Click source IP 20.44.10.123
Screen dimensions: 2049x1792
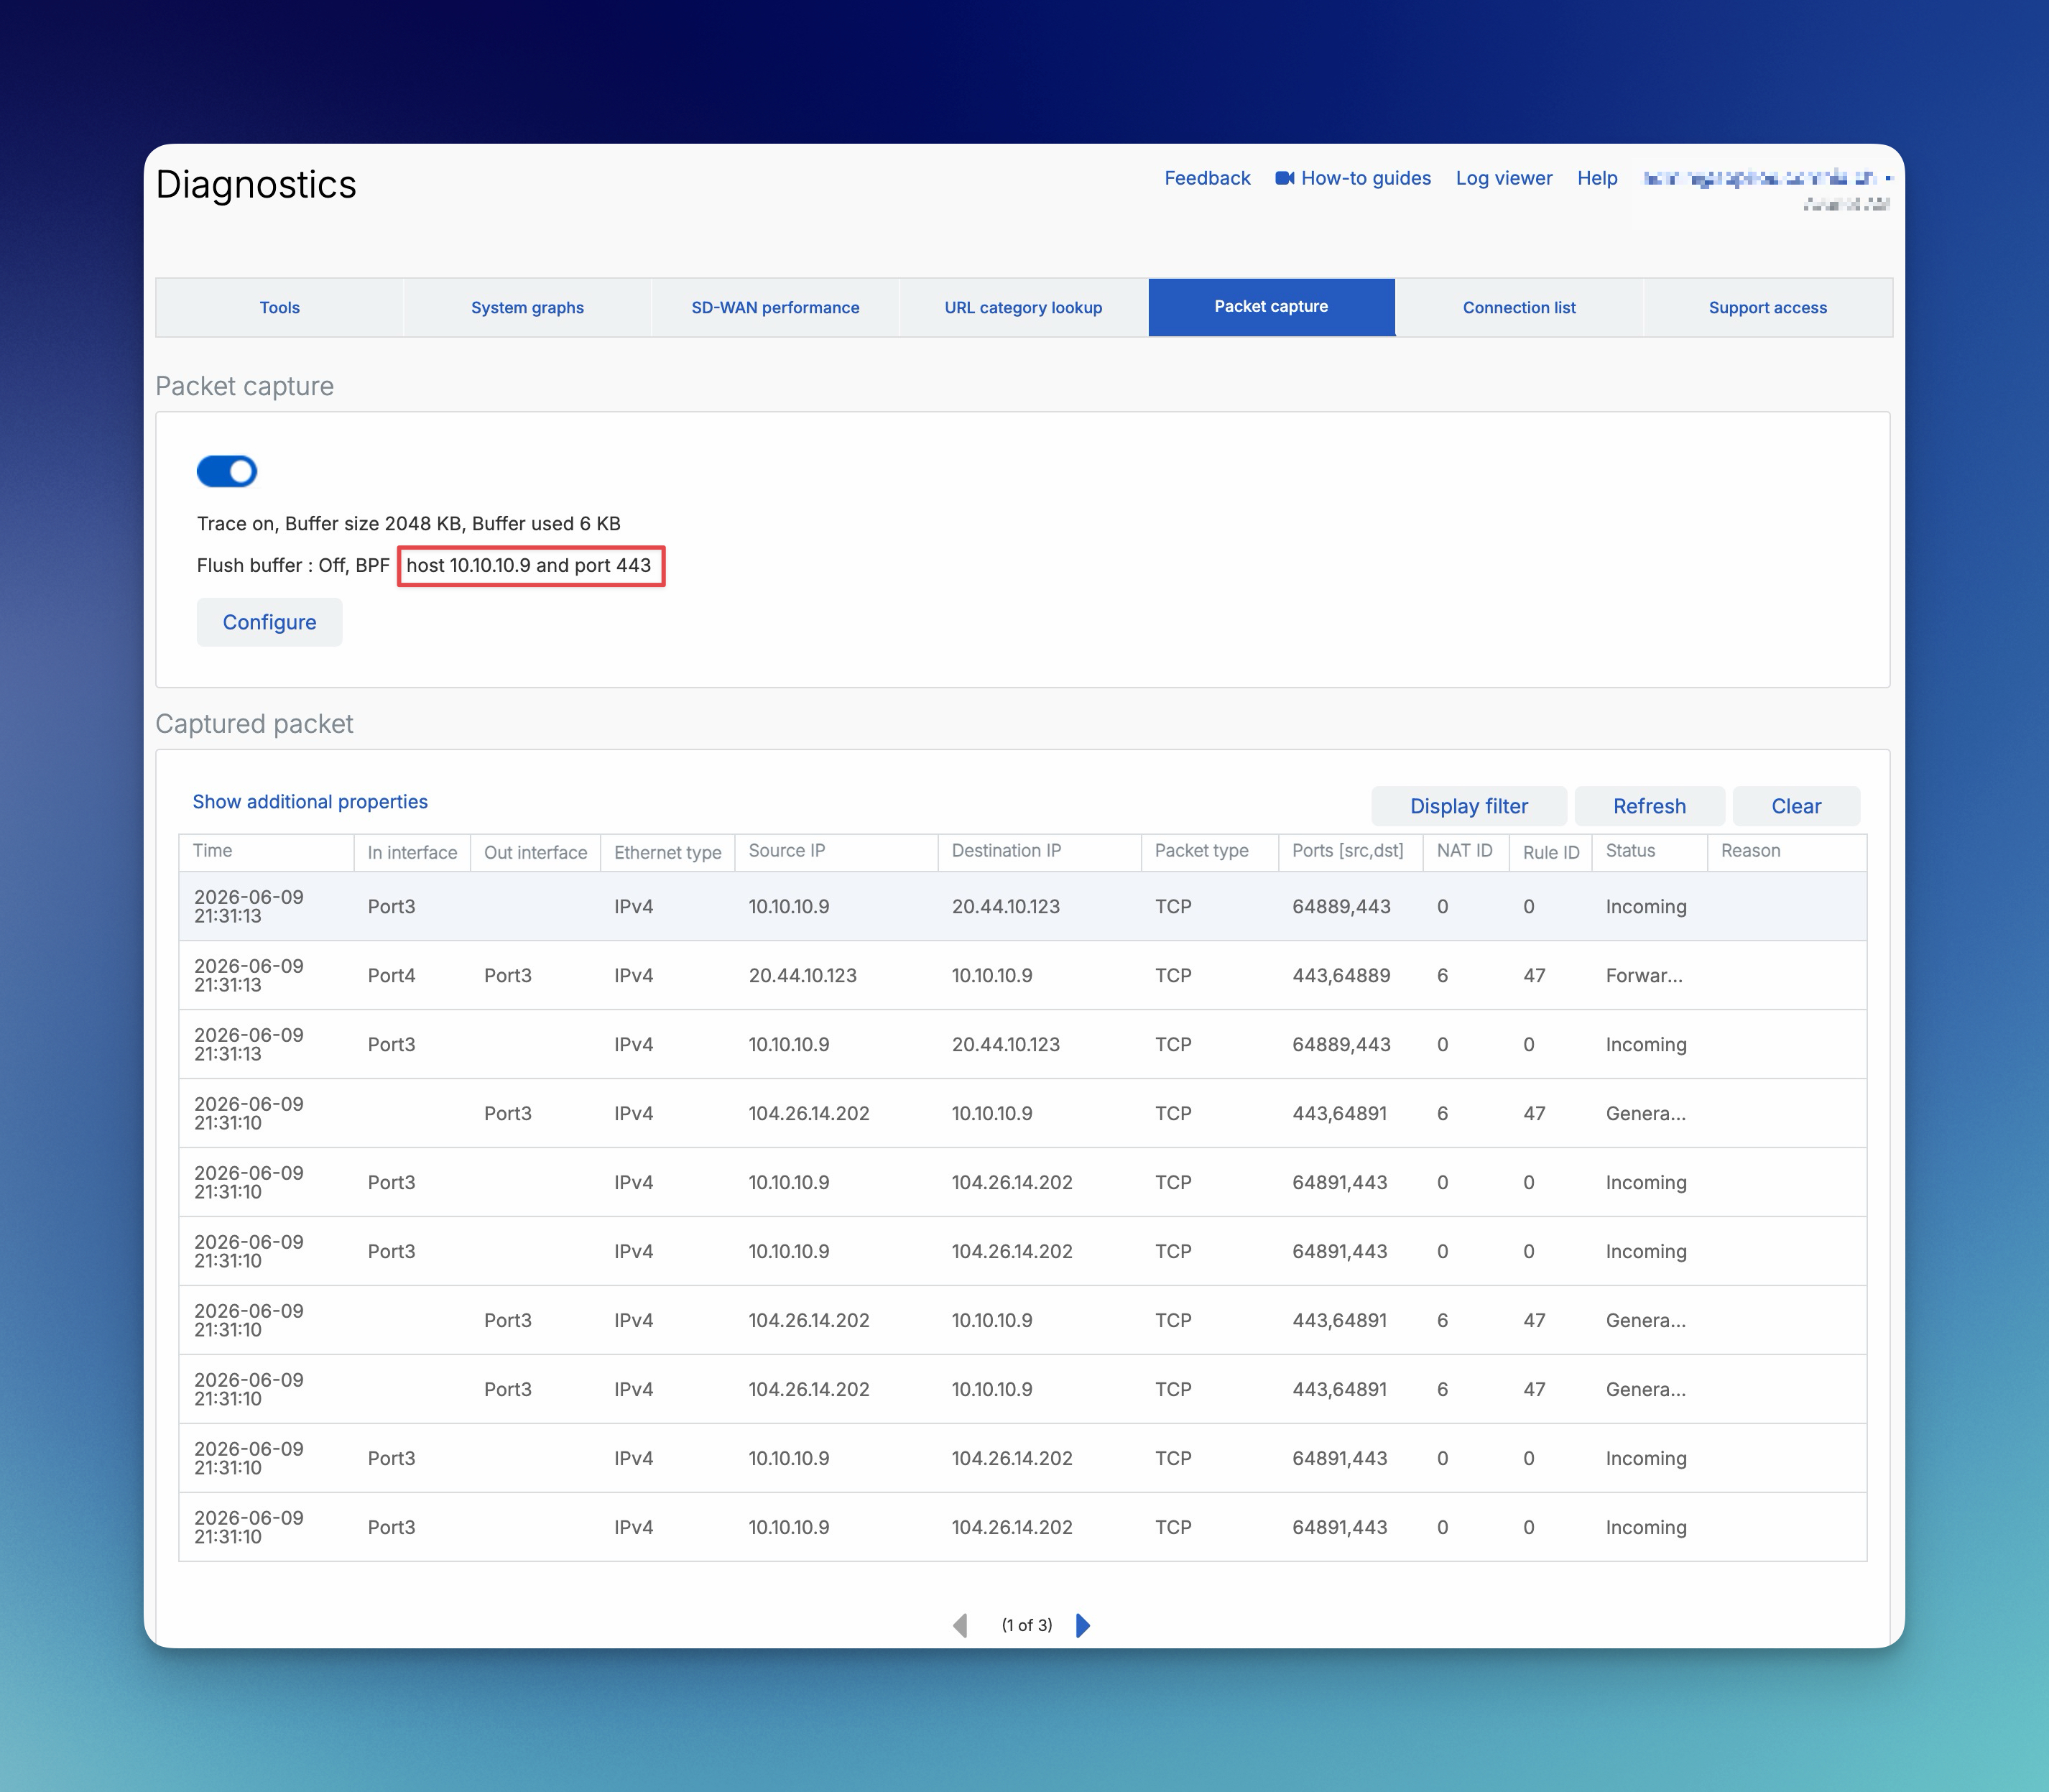[x=802, y=975]
